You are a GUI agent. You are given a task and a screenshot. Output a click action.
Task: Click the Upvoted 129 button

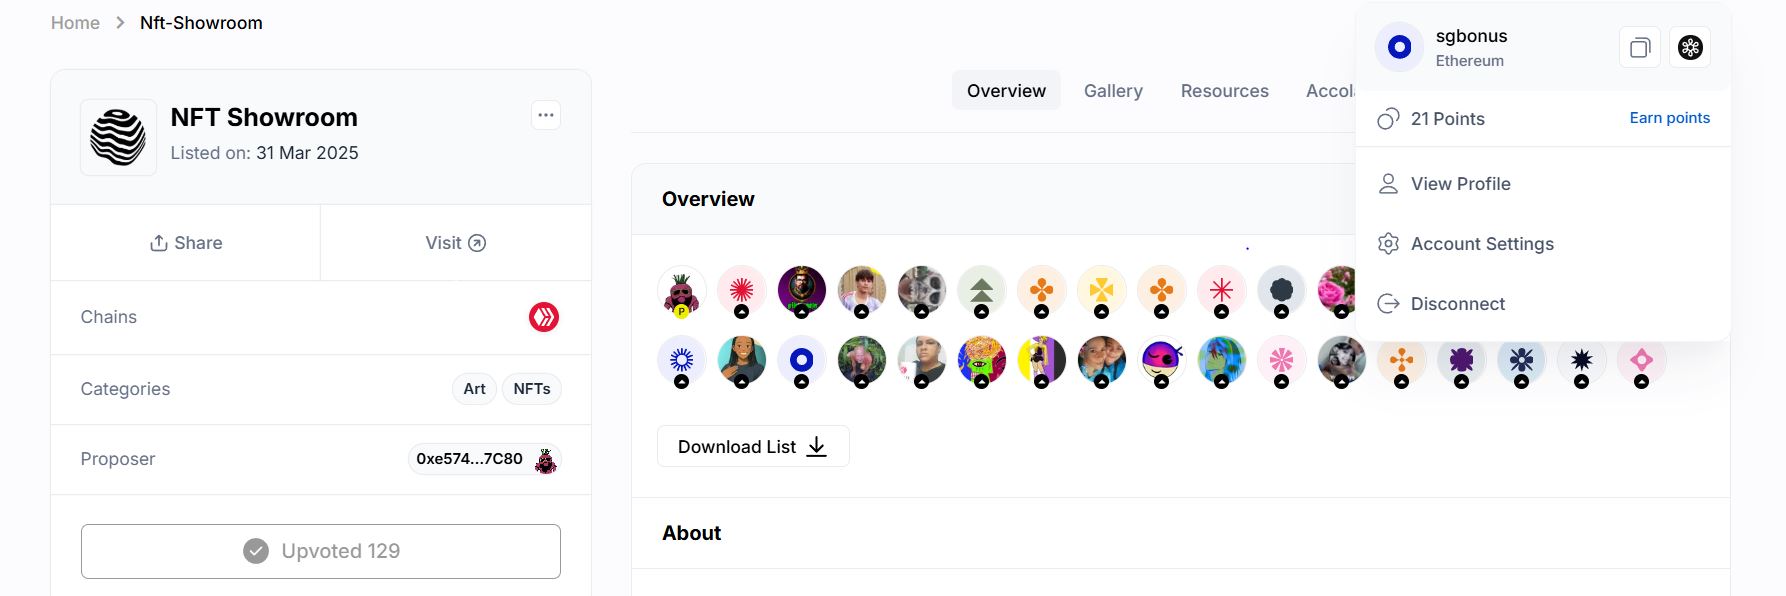pyautogui.click(x=321, y=551)
